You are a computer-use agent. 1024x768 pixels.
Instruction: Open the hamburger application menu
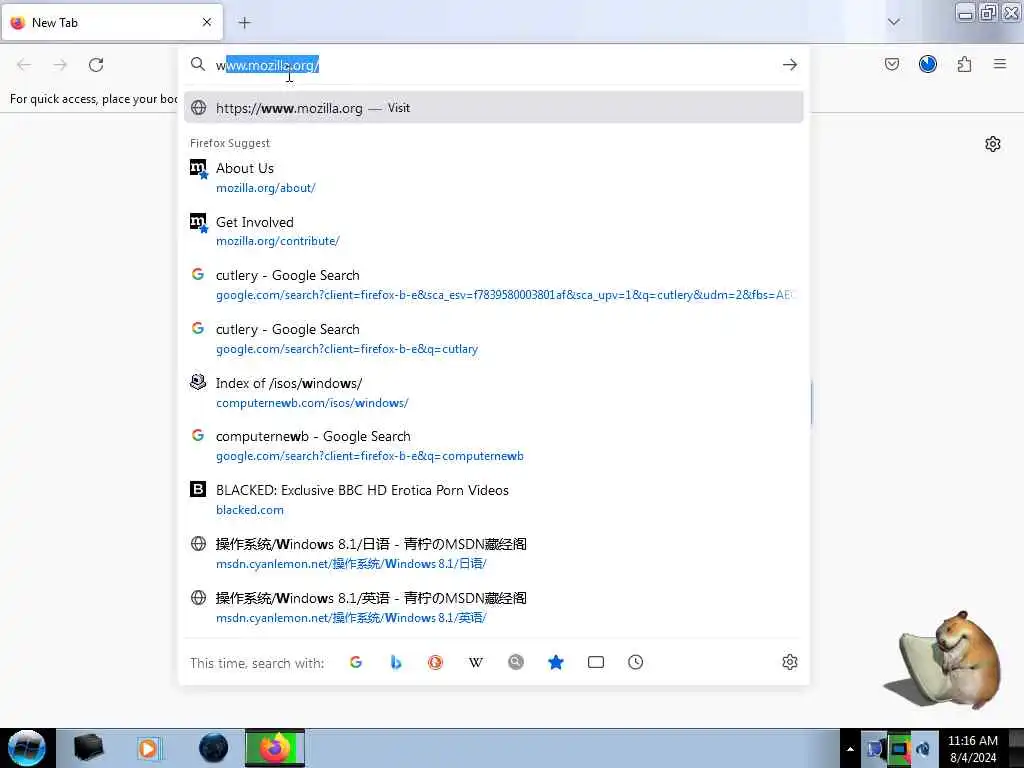(x=1000, y=64)
